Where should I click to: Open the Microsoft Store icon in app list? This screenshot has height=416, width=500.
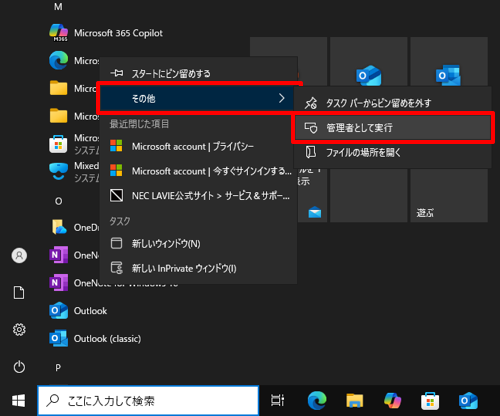[58, 144]
